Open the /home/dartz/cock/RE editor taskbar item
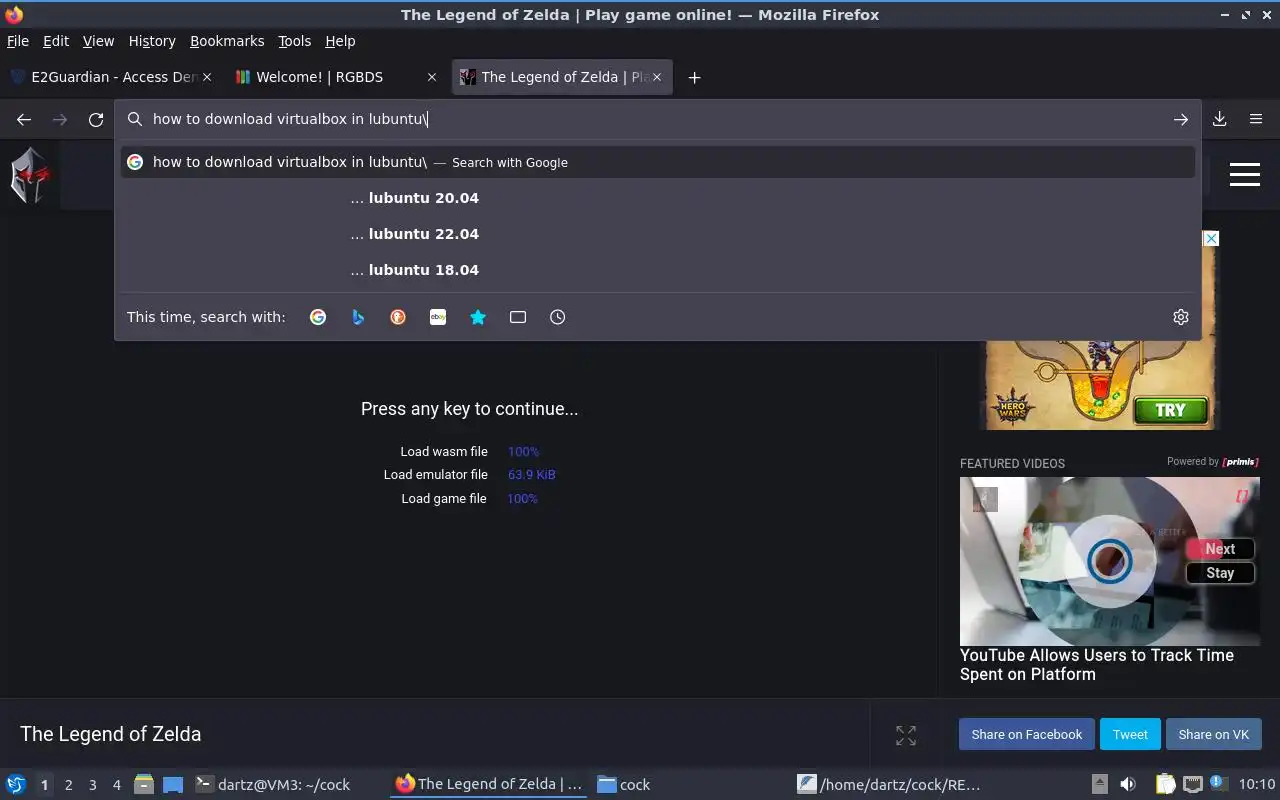Viewport: 1280px width, 800px height. click(x=889, y=785)
